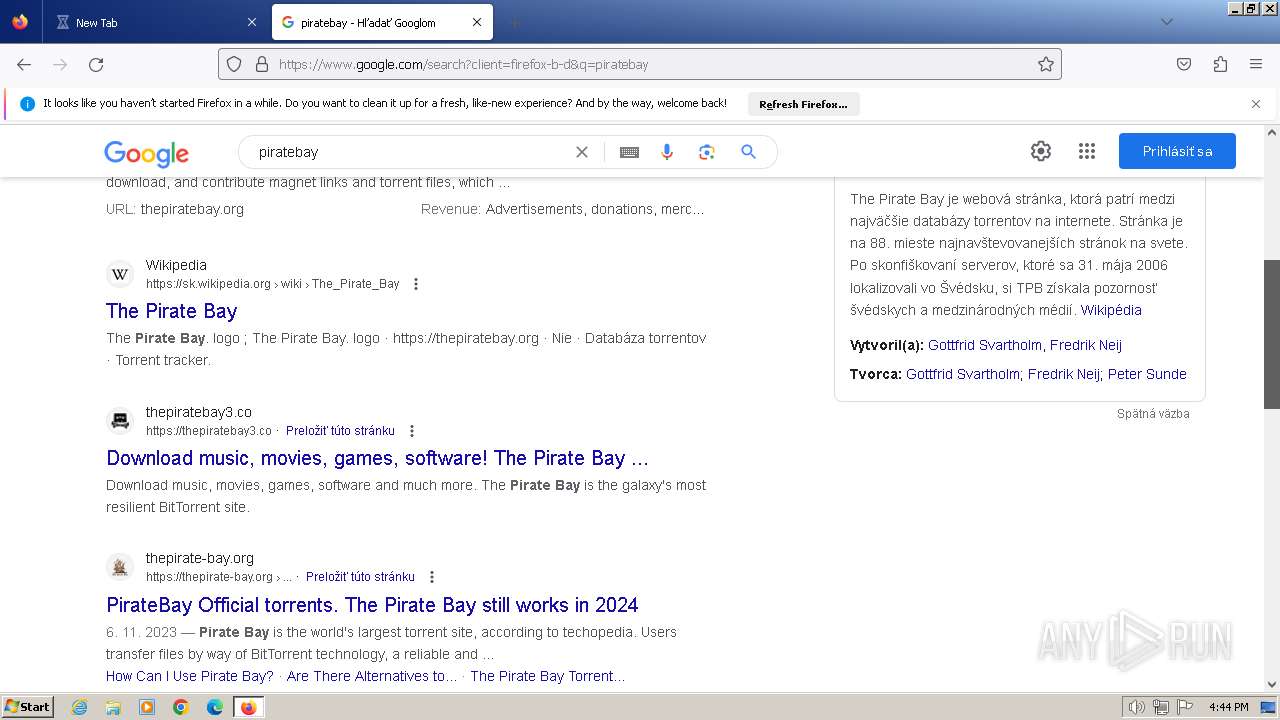Launch Microsoft Edge from the taskbar
Viewport: 1280px width, 720px height.
pyautogui.click(x=215, y=707)
